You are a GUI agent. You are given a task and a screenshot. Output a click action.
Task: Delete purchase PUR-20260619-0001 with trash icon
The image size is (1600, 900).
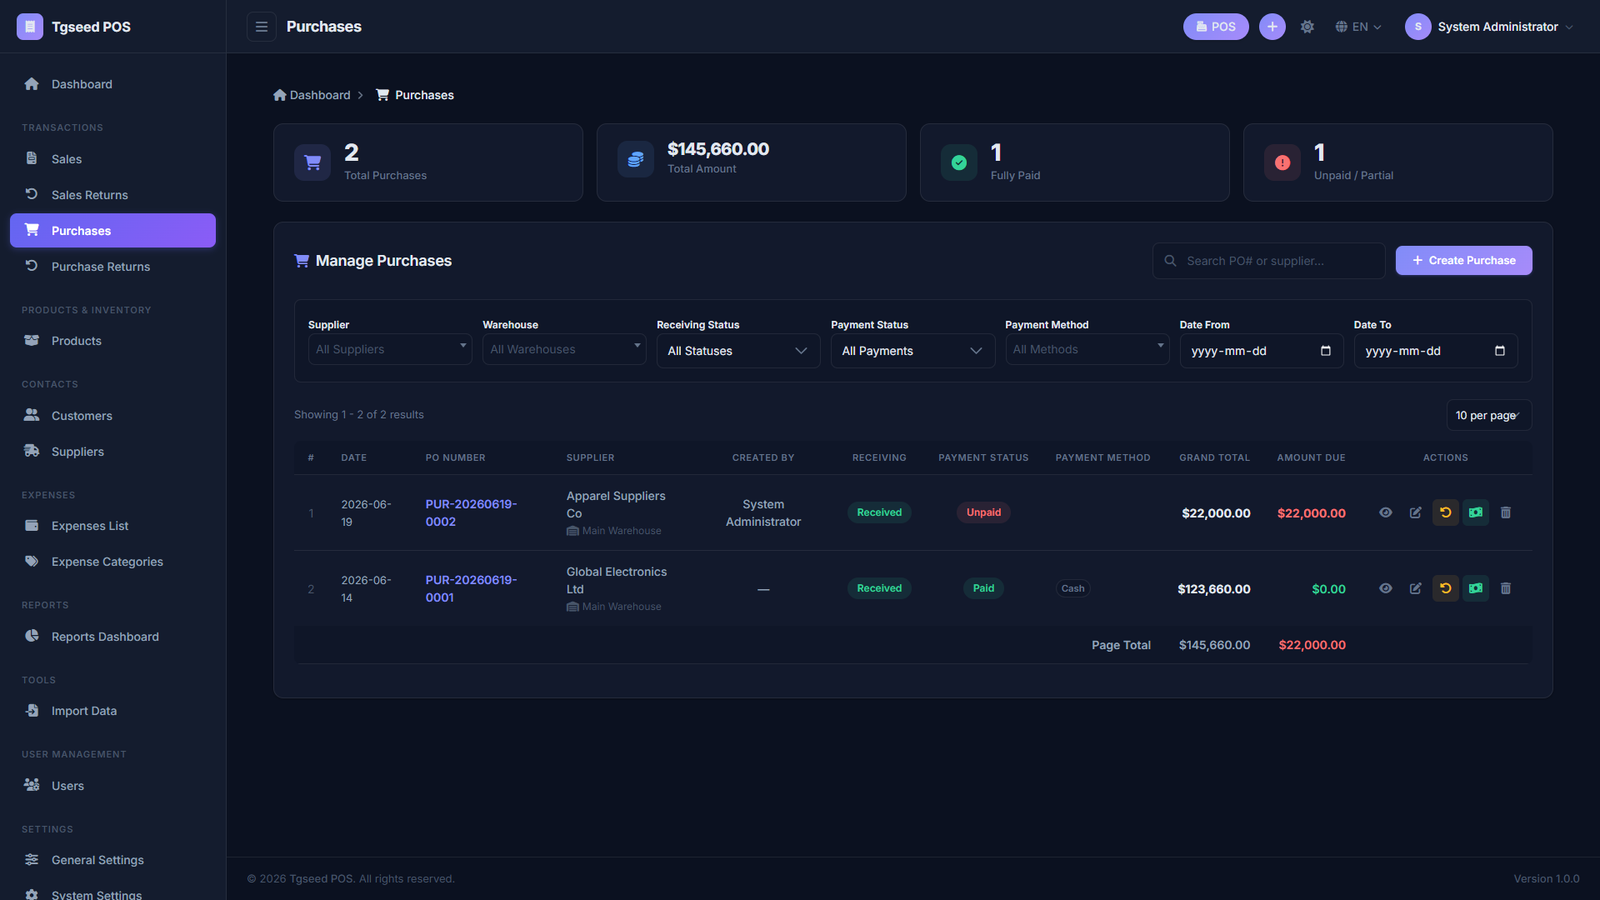[x=1505, y=589]
